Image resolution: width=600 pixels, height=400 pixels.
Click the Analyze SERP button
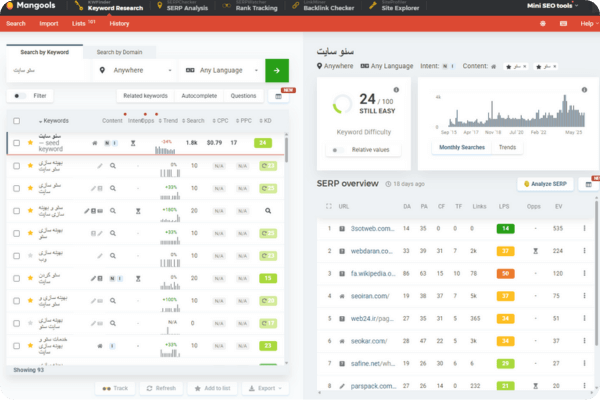point(545,184)
